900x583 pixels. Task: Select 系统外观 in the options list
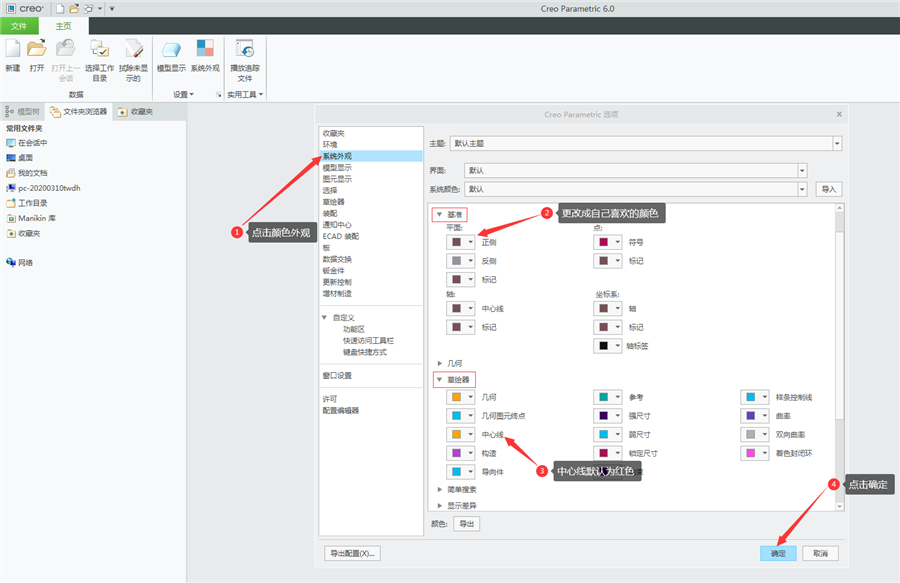coord(371,156)
